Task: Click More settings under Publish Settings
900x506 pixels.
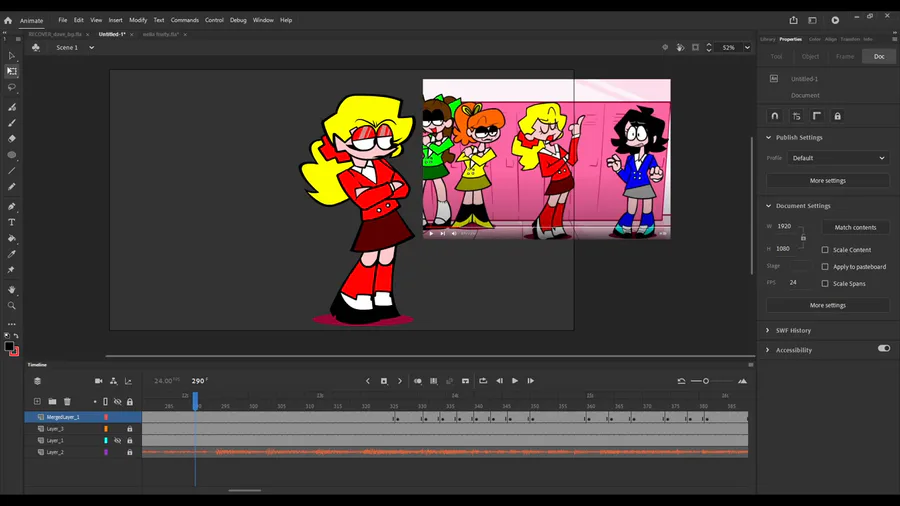Action: pyautogui.click(x=828, y=181)
